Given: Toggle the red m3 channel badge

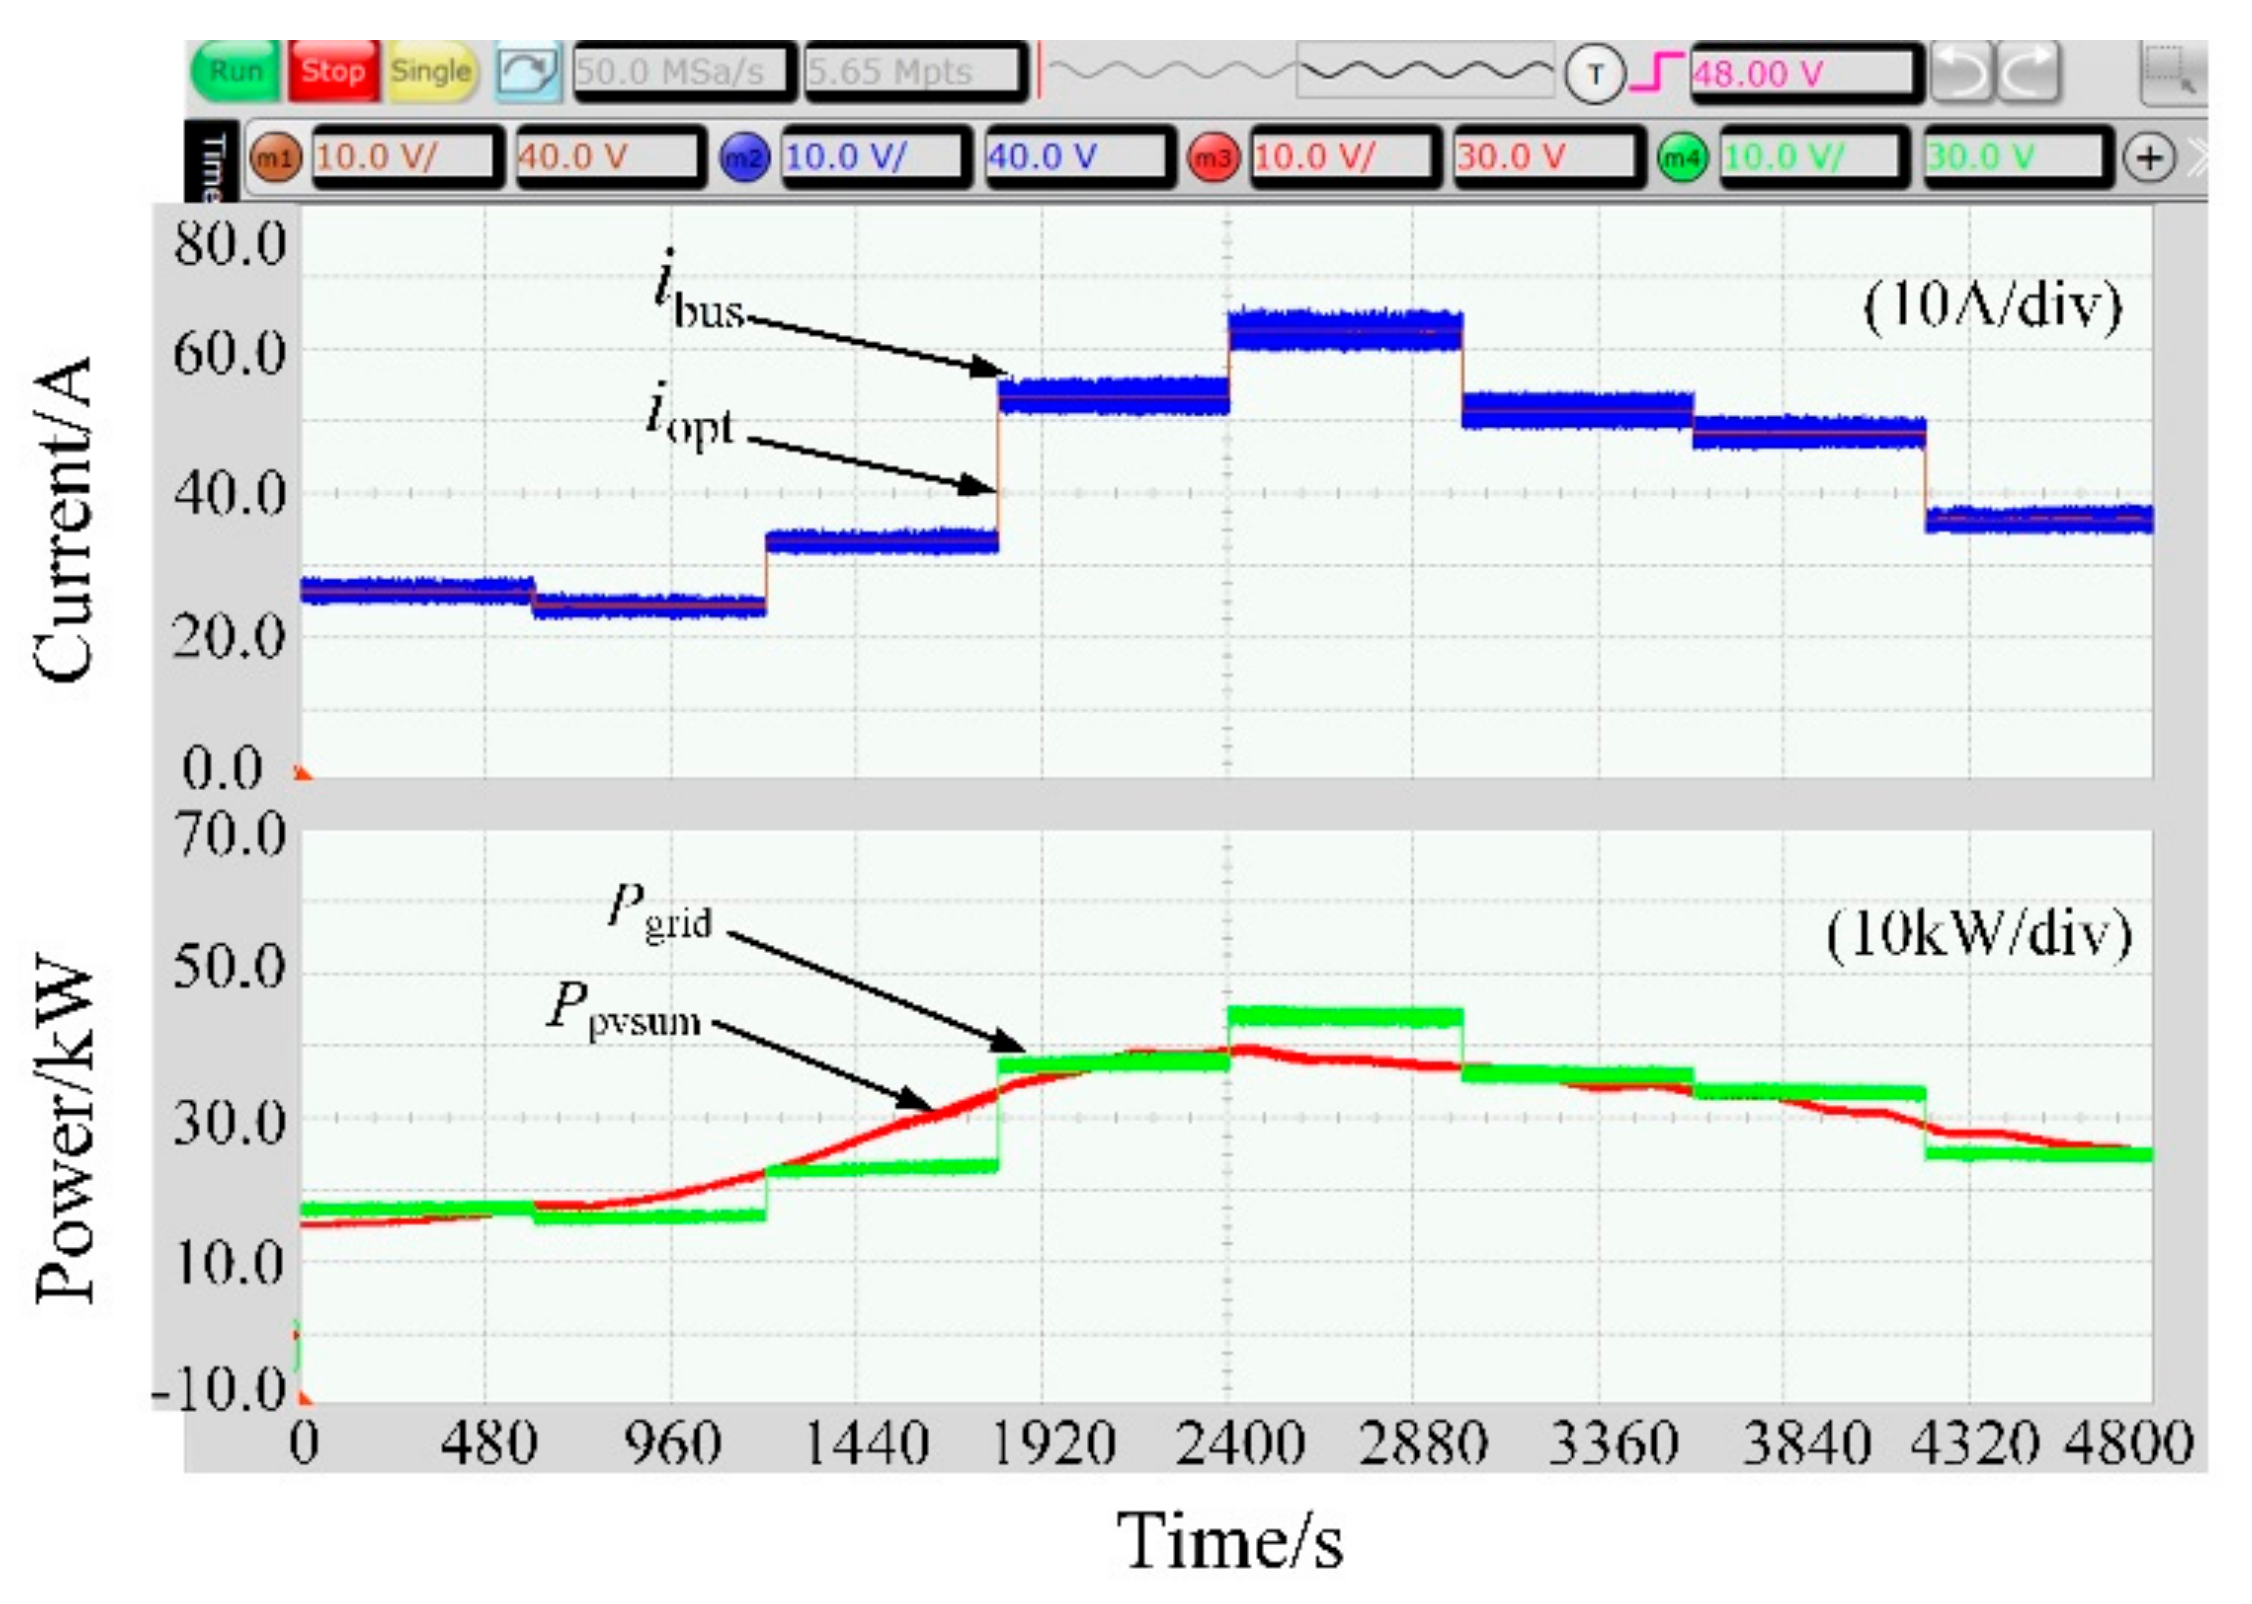Looking at the screenshot, I should coord(1213,158).
